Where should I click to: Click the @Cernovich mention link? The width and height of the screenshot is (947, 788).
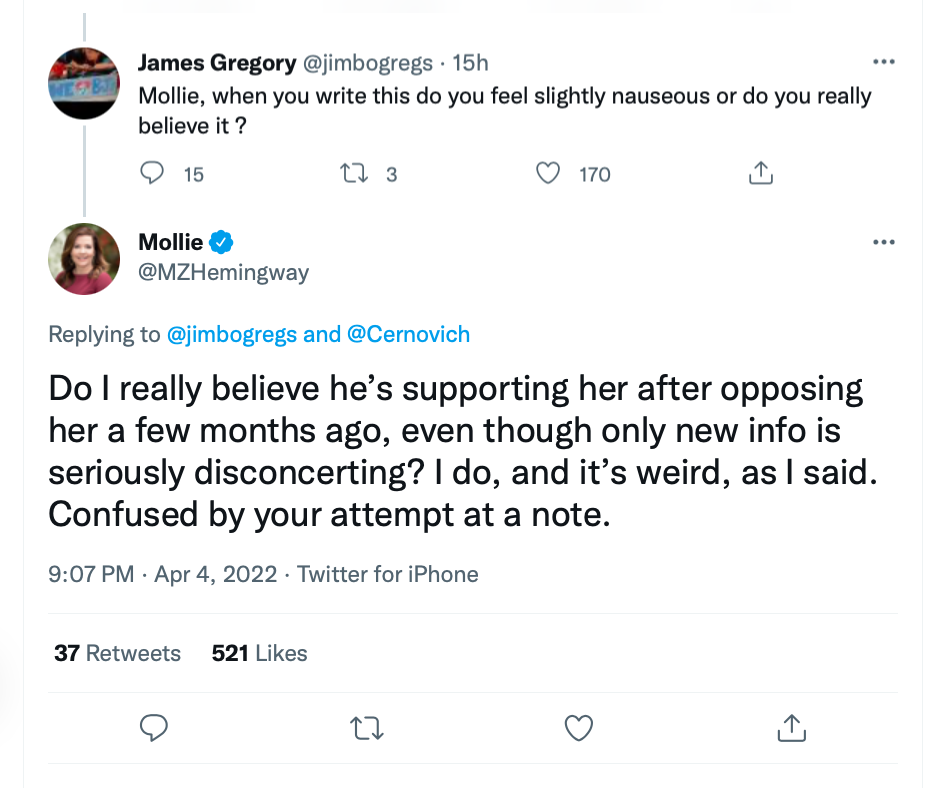[408, 334]
